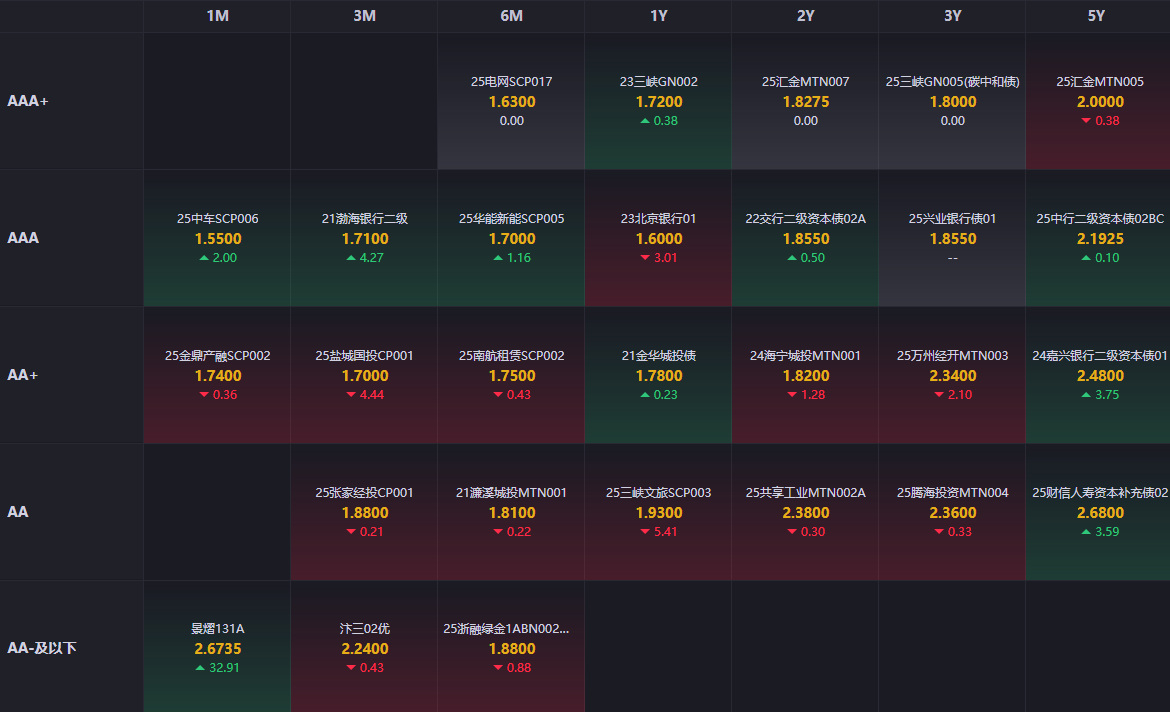Viewport: 1170px width, 712px height.
Task: Click the AA rating row label
Action: tap(18, 512)
